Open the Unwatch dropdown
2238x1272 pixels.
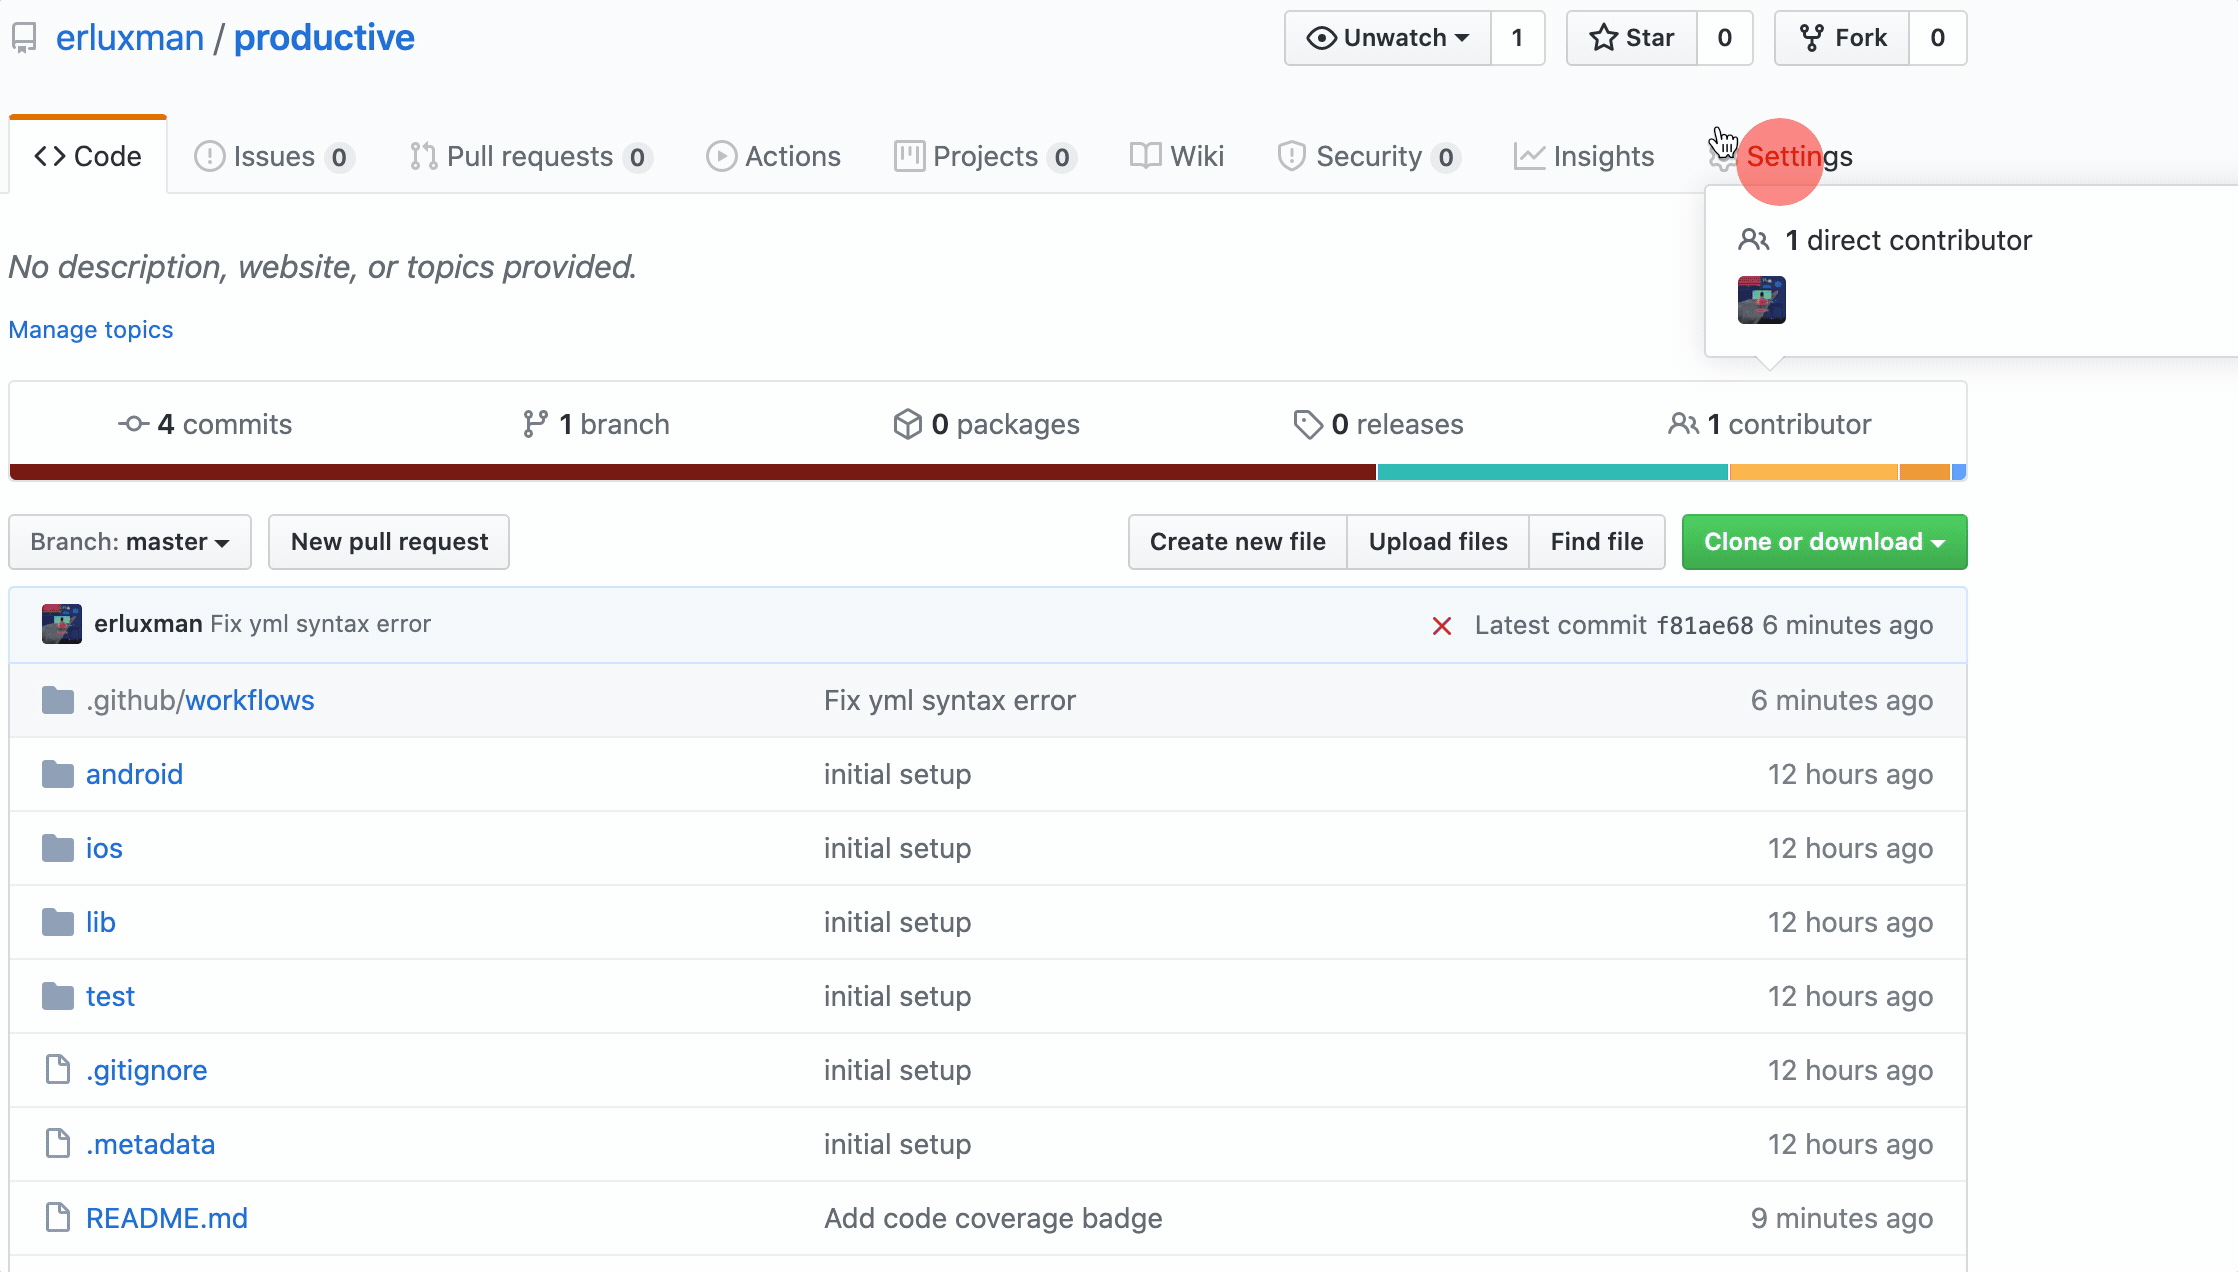pyautogui.click(x=1388, y=38)
